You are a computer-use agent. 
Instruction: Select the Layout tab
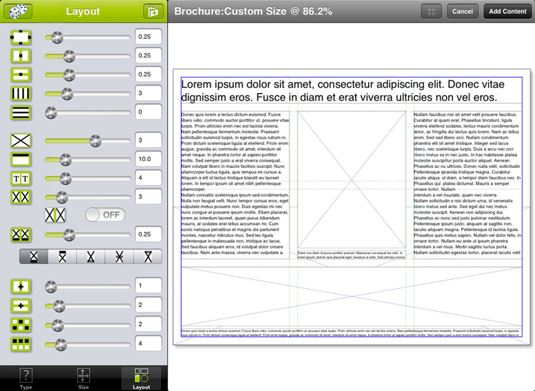(x=141, y=378)
